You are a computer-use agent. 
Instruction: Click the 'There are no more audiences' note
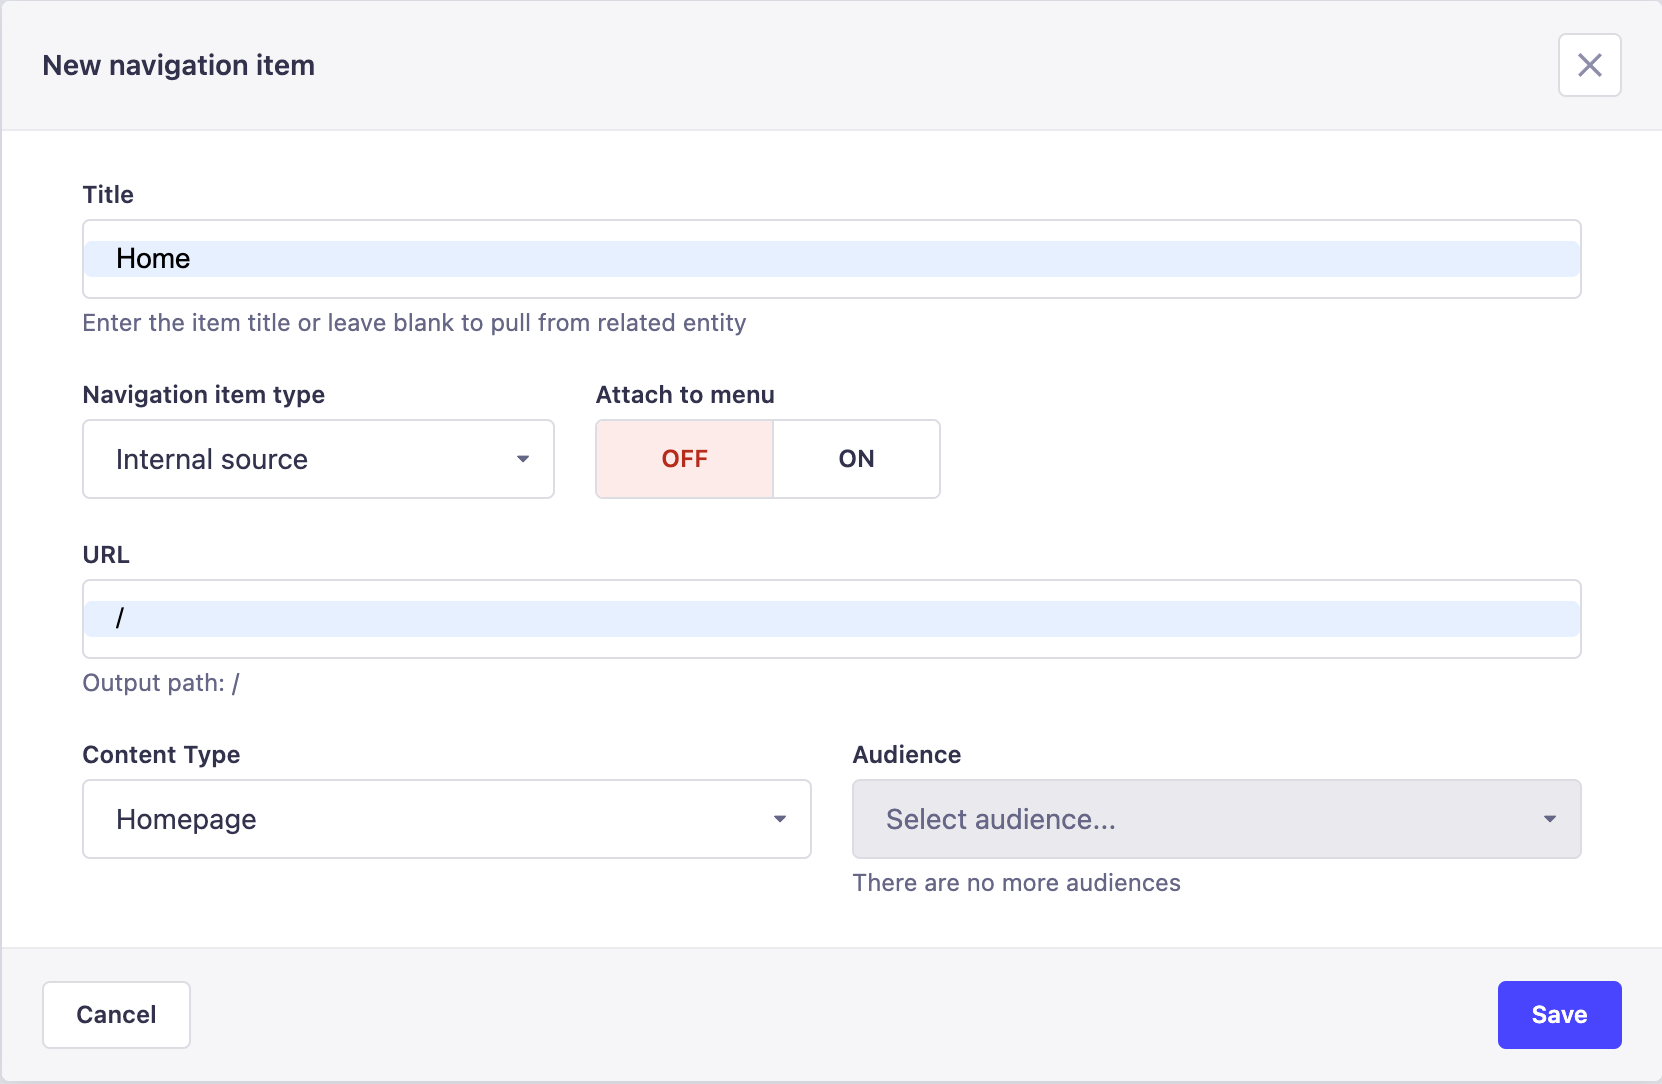[1016, 883]
